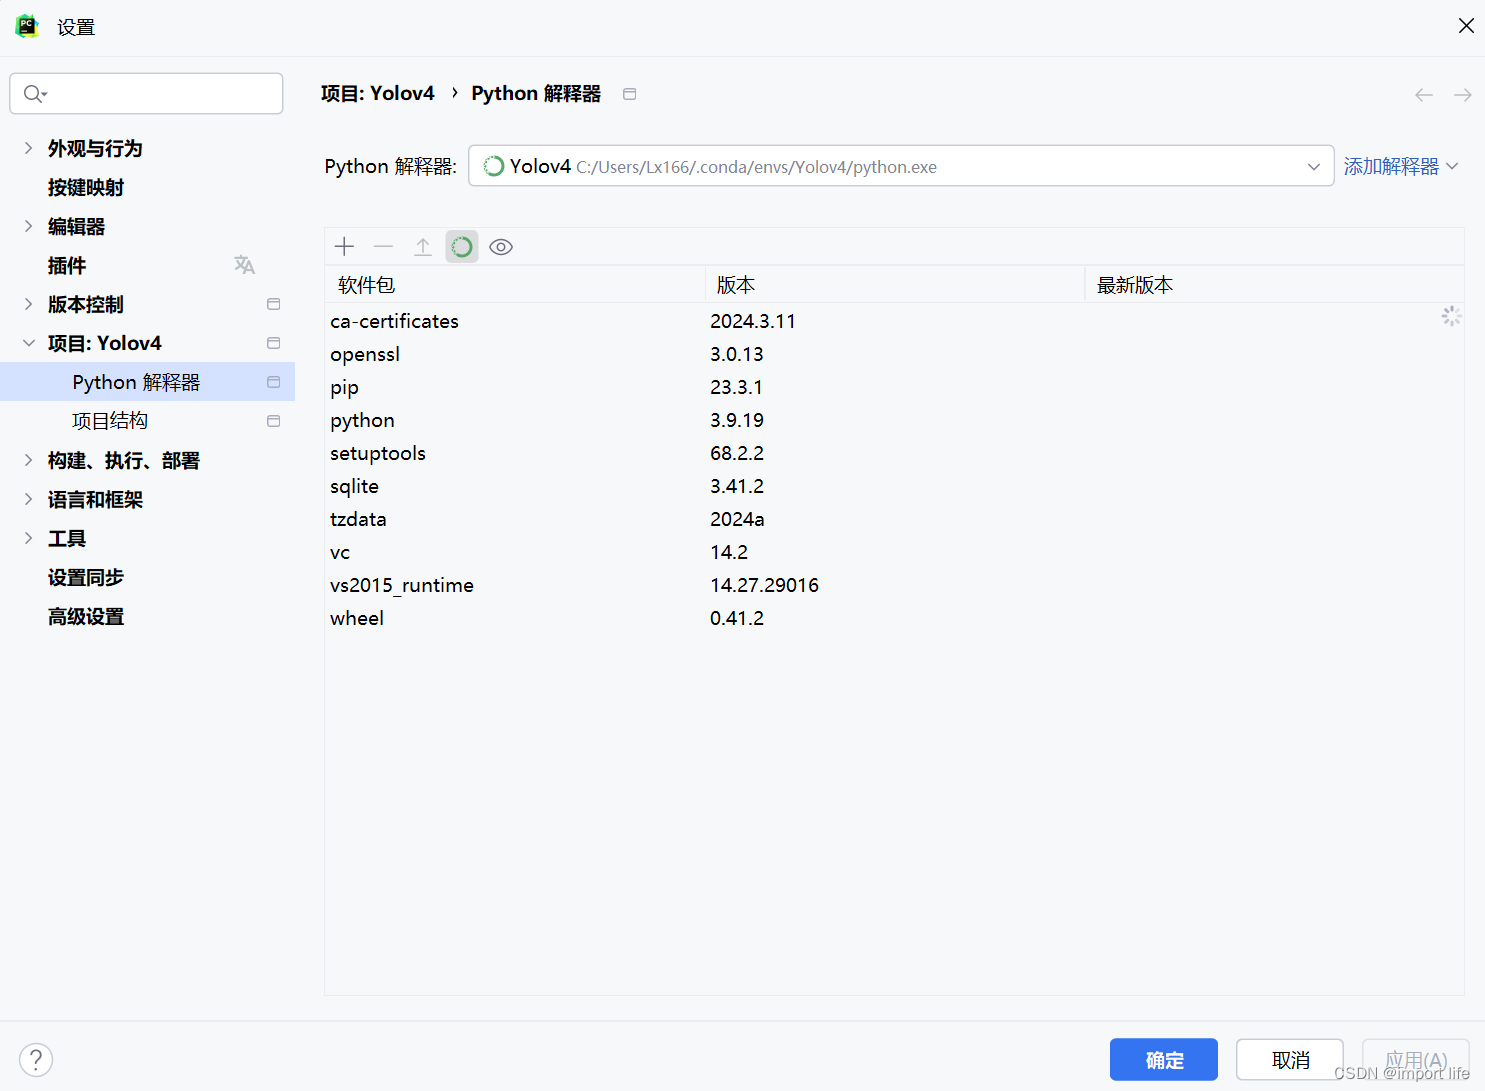1485x1091 pixels.
Task: Select the setuptools package row
Action: [894, 453]
